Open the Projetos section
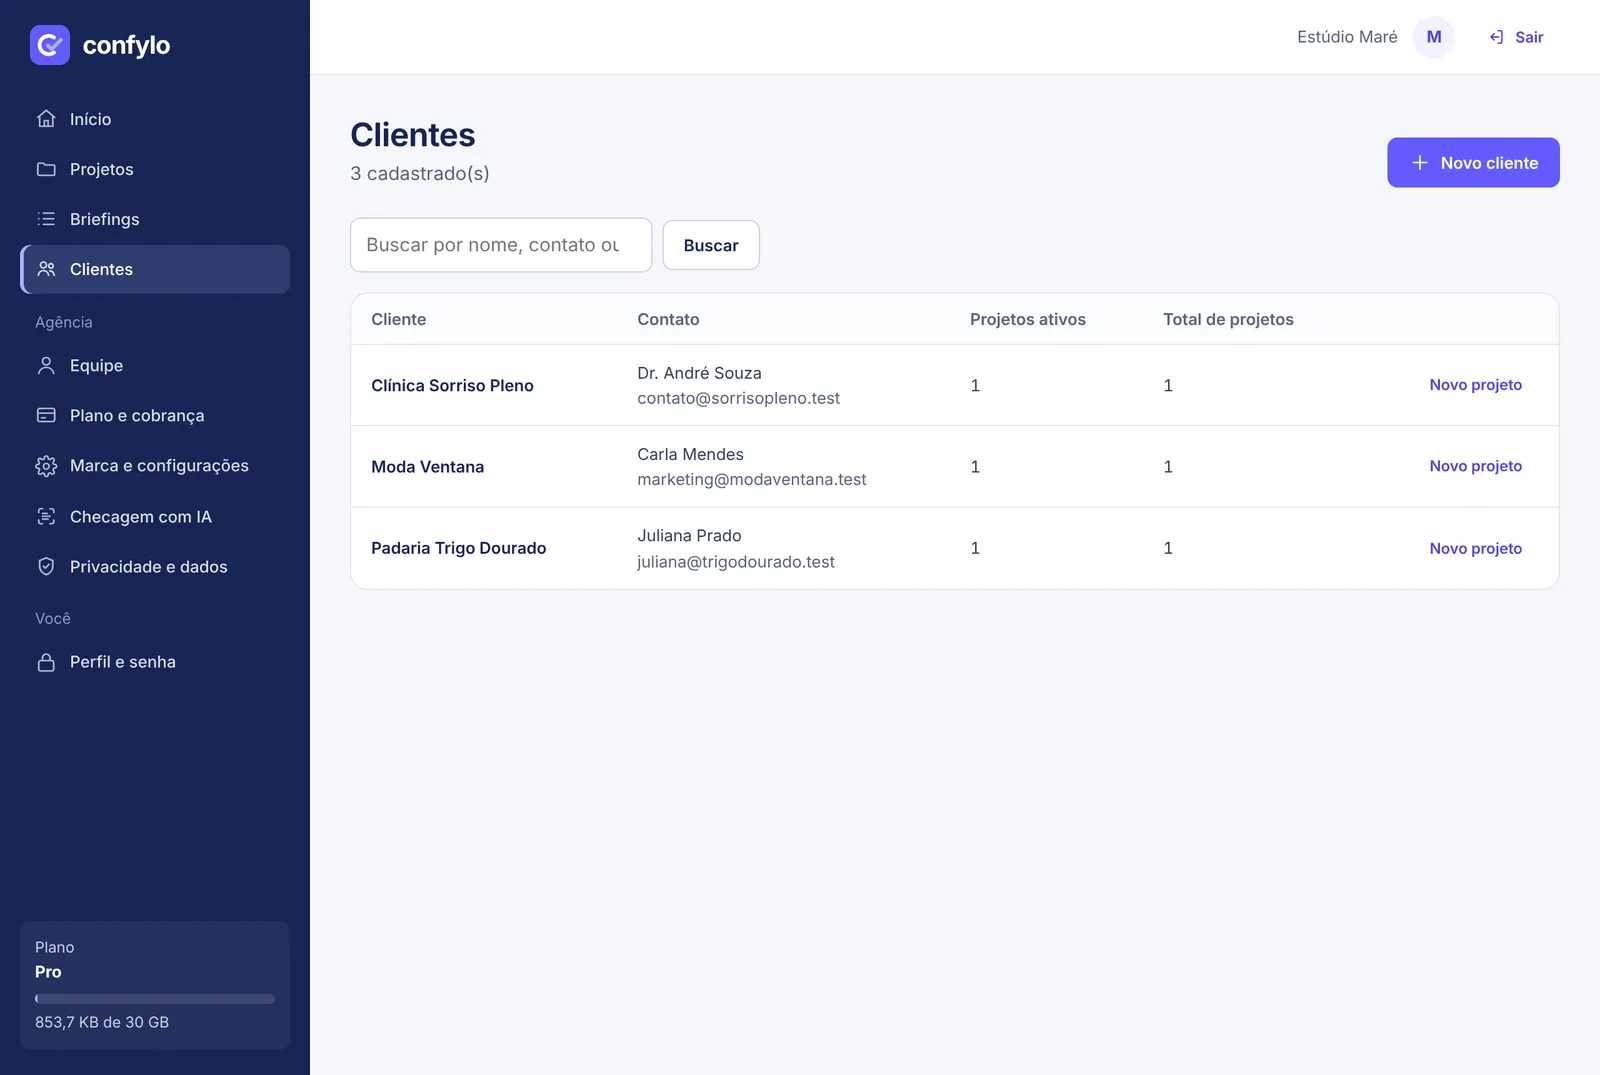 coord(155,169)
